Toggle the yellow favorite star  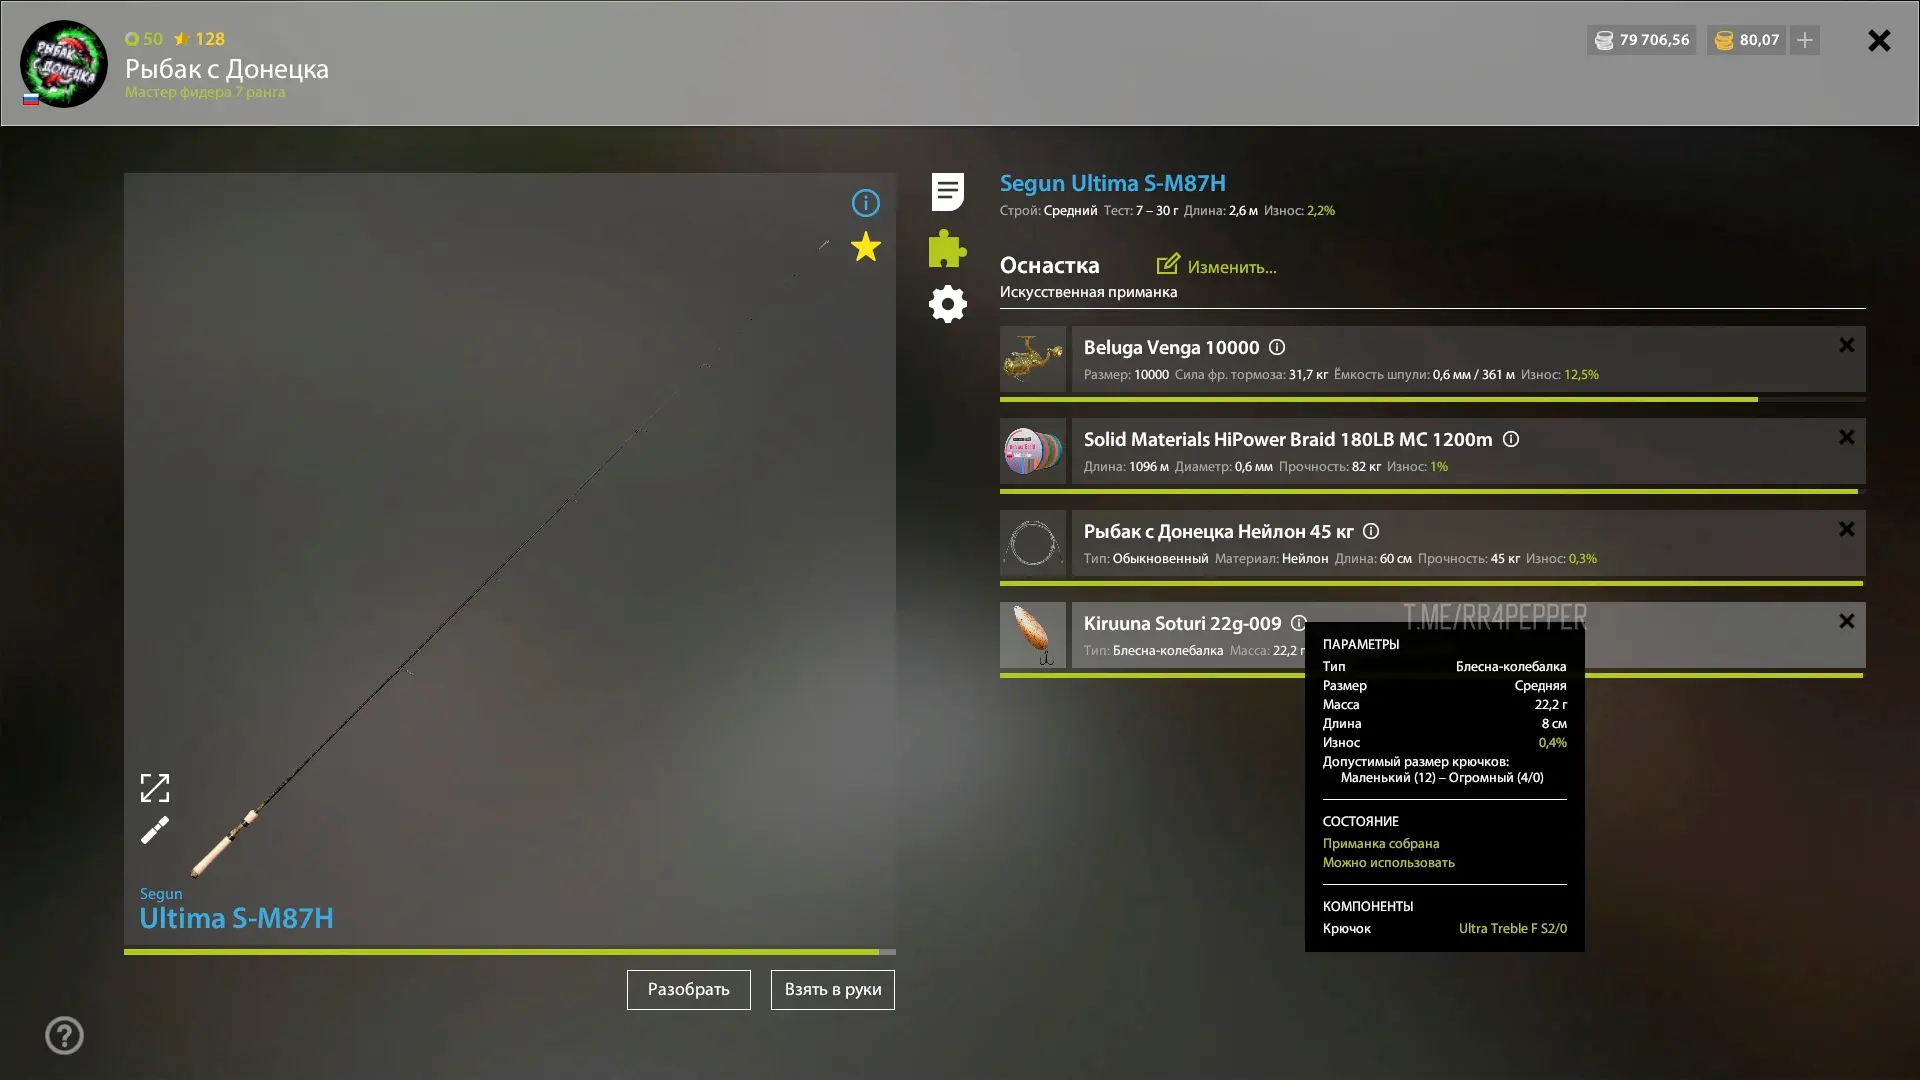(x=865, y=247)
